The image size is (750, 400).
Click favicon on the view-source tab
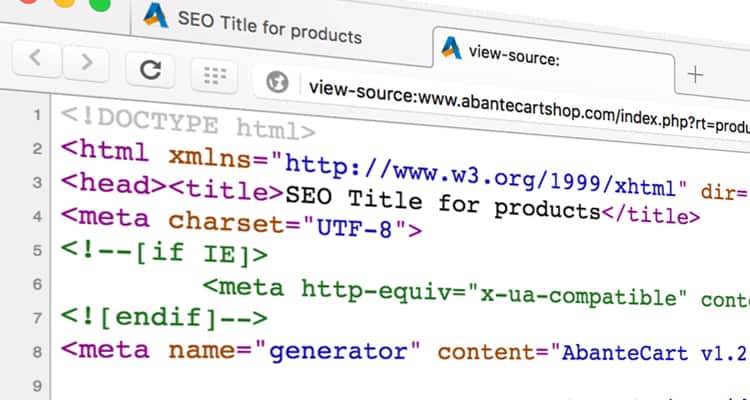tap(451, 48)
